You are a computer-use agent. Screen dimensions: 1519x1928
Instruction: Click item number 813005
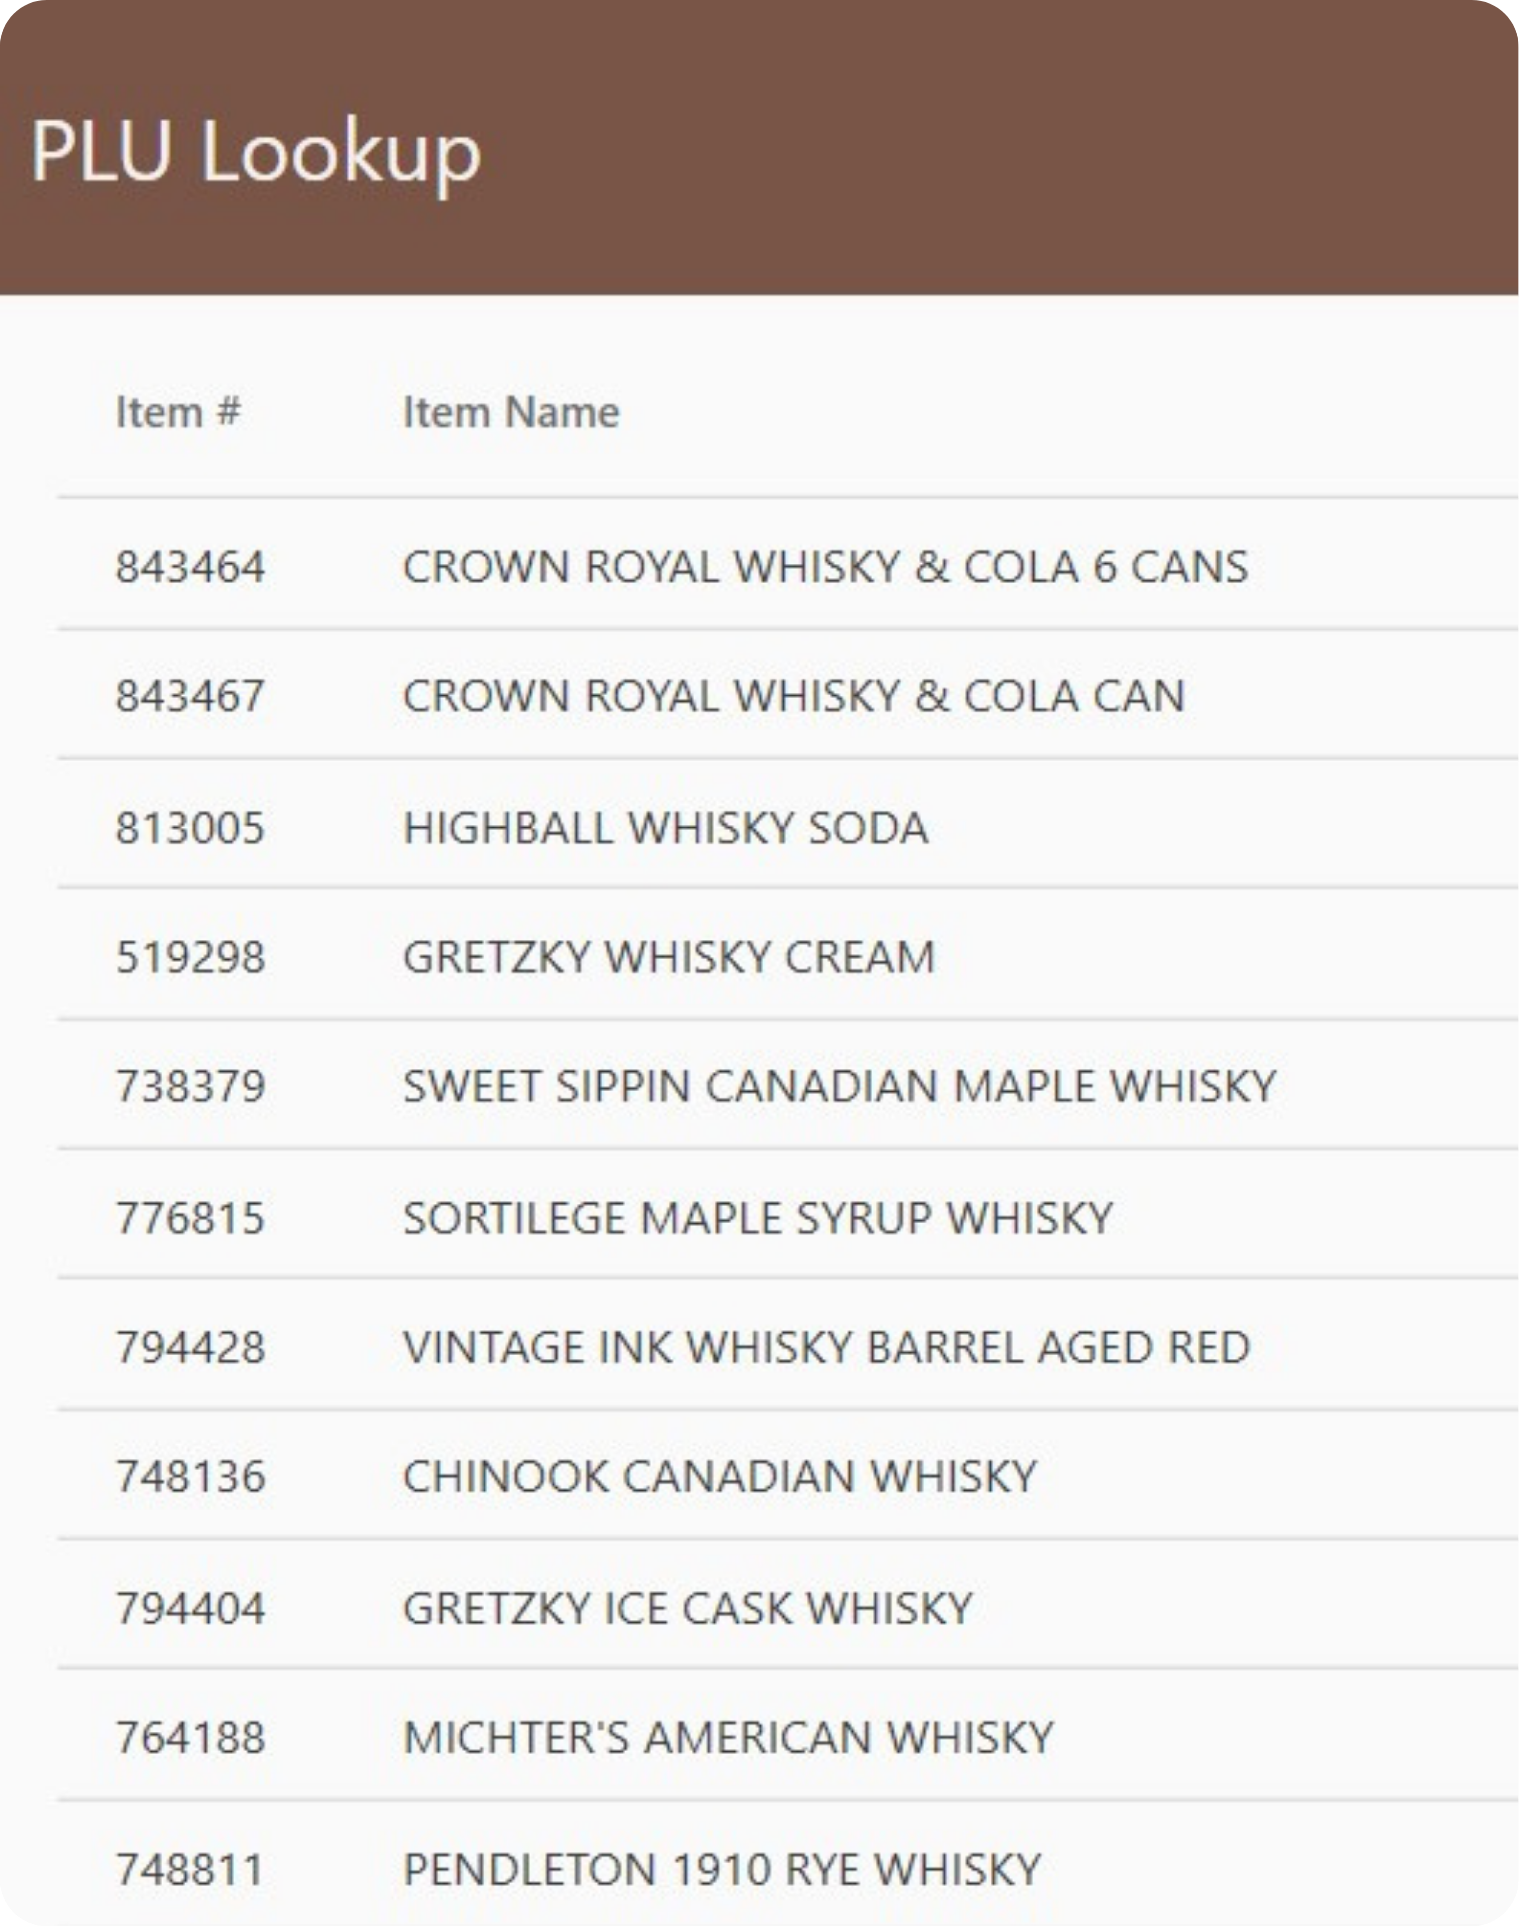(190, 828)
